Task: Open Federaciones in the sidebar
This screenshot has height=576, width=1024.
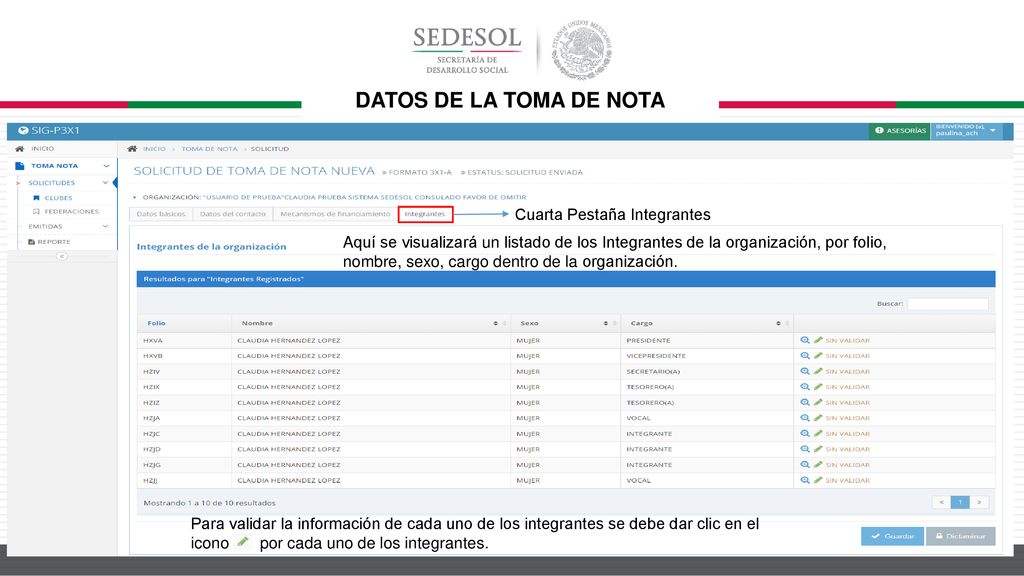Action: 71,212
